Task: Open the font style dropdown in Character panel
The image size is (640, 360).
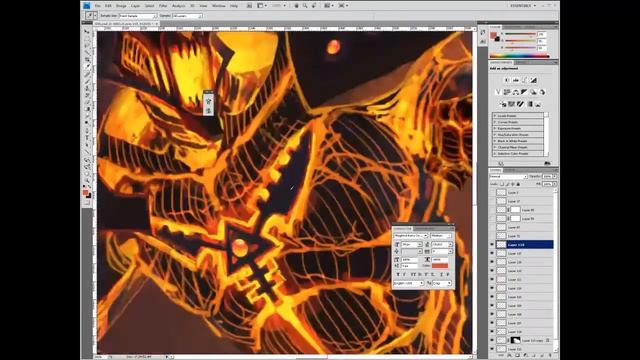Action: pyautogui.click(x=441, y=236)
